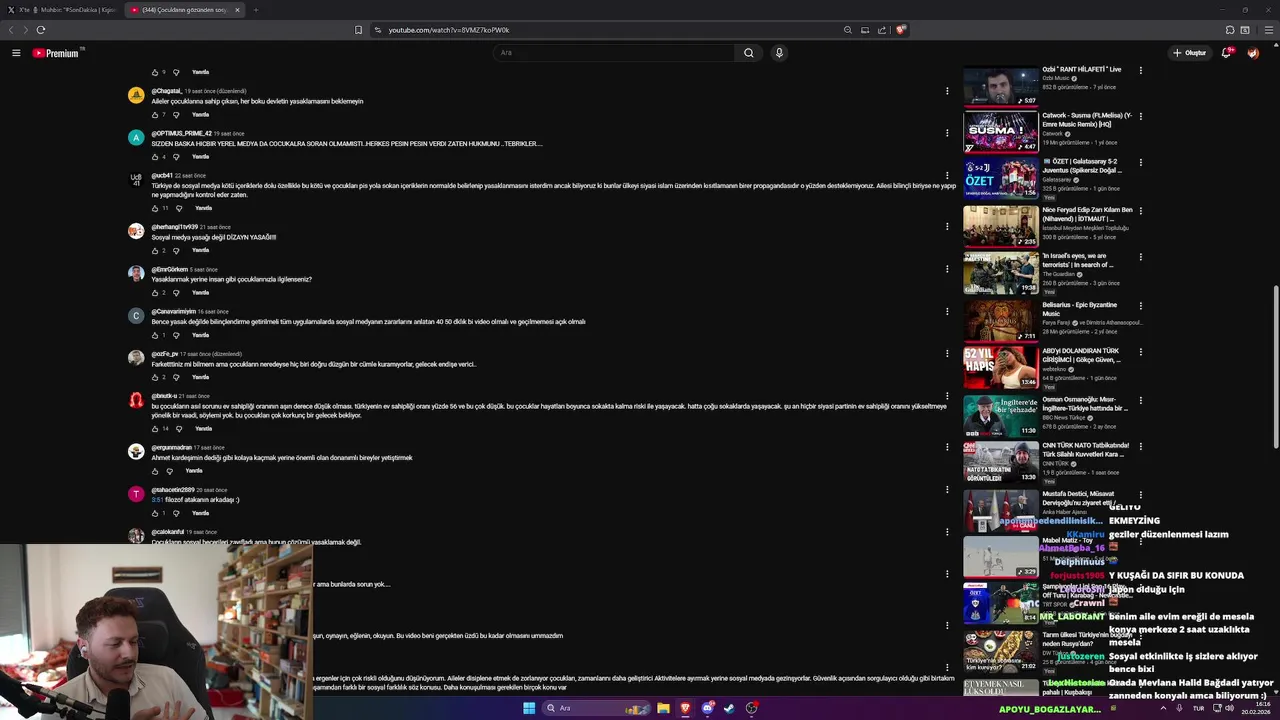Like the @ergunmadran comment
1280x720 pixels.
point(155,471)
